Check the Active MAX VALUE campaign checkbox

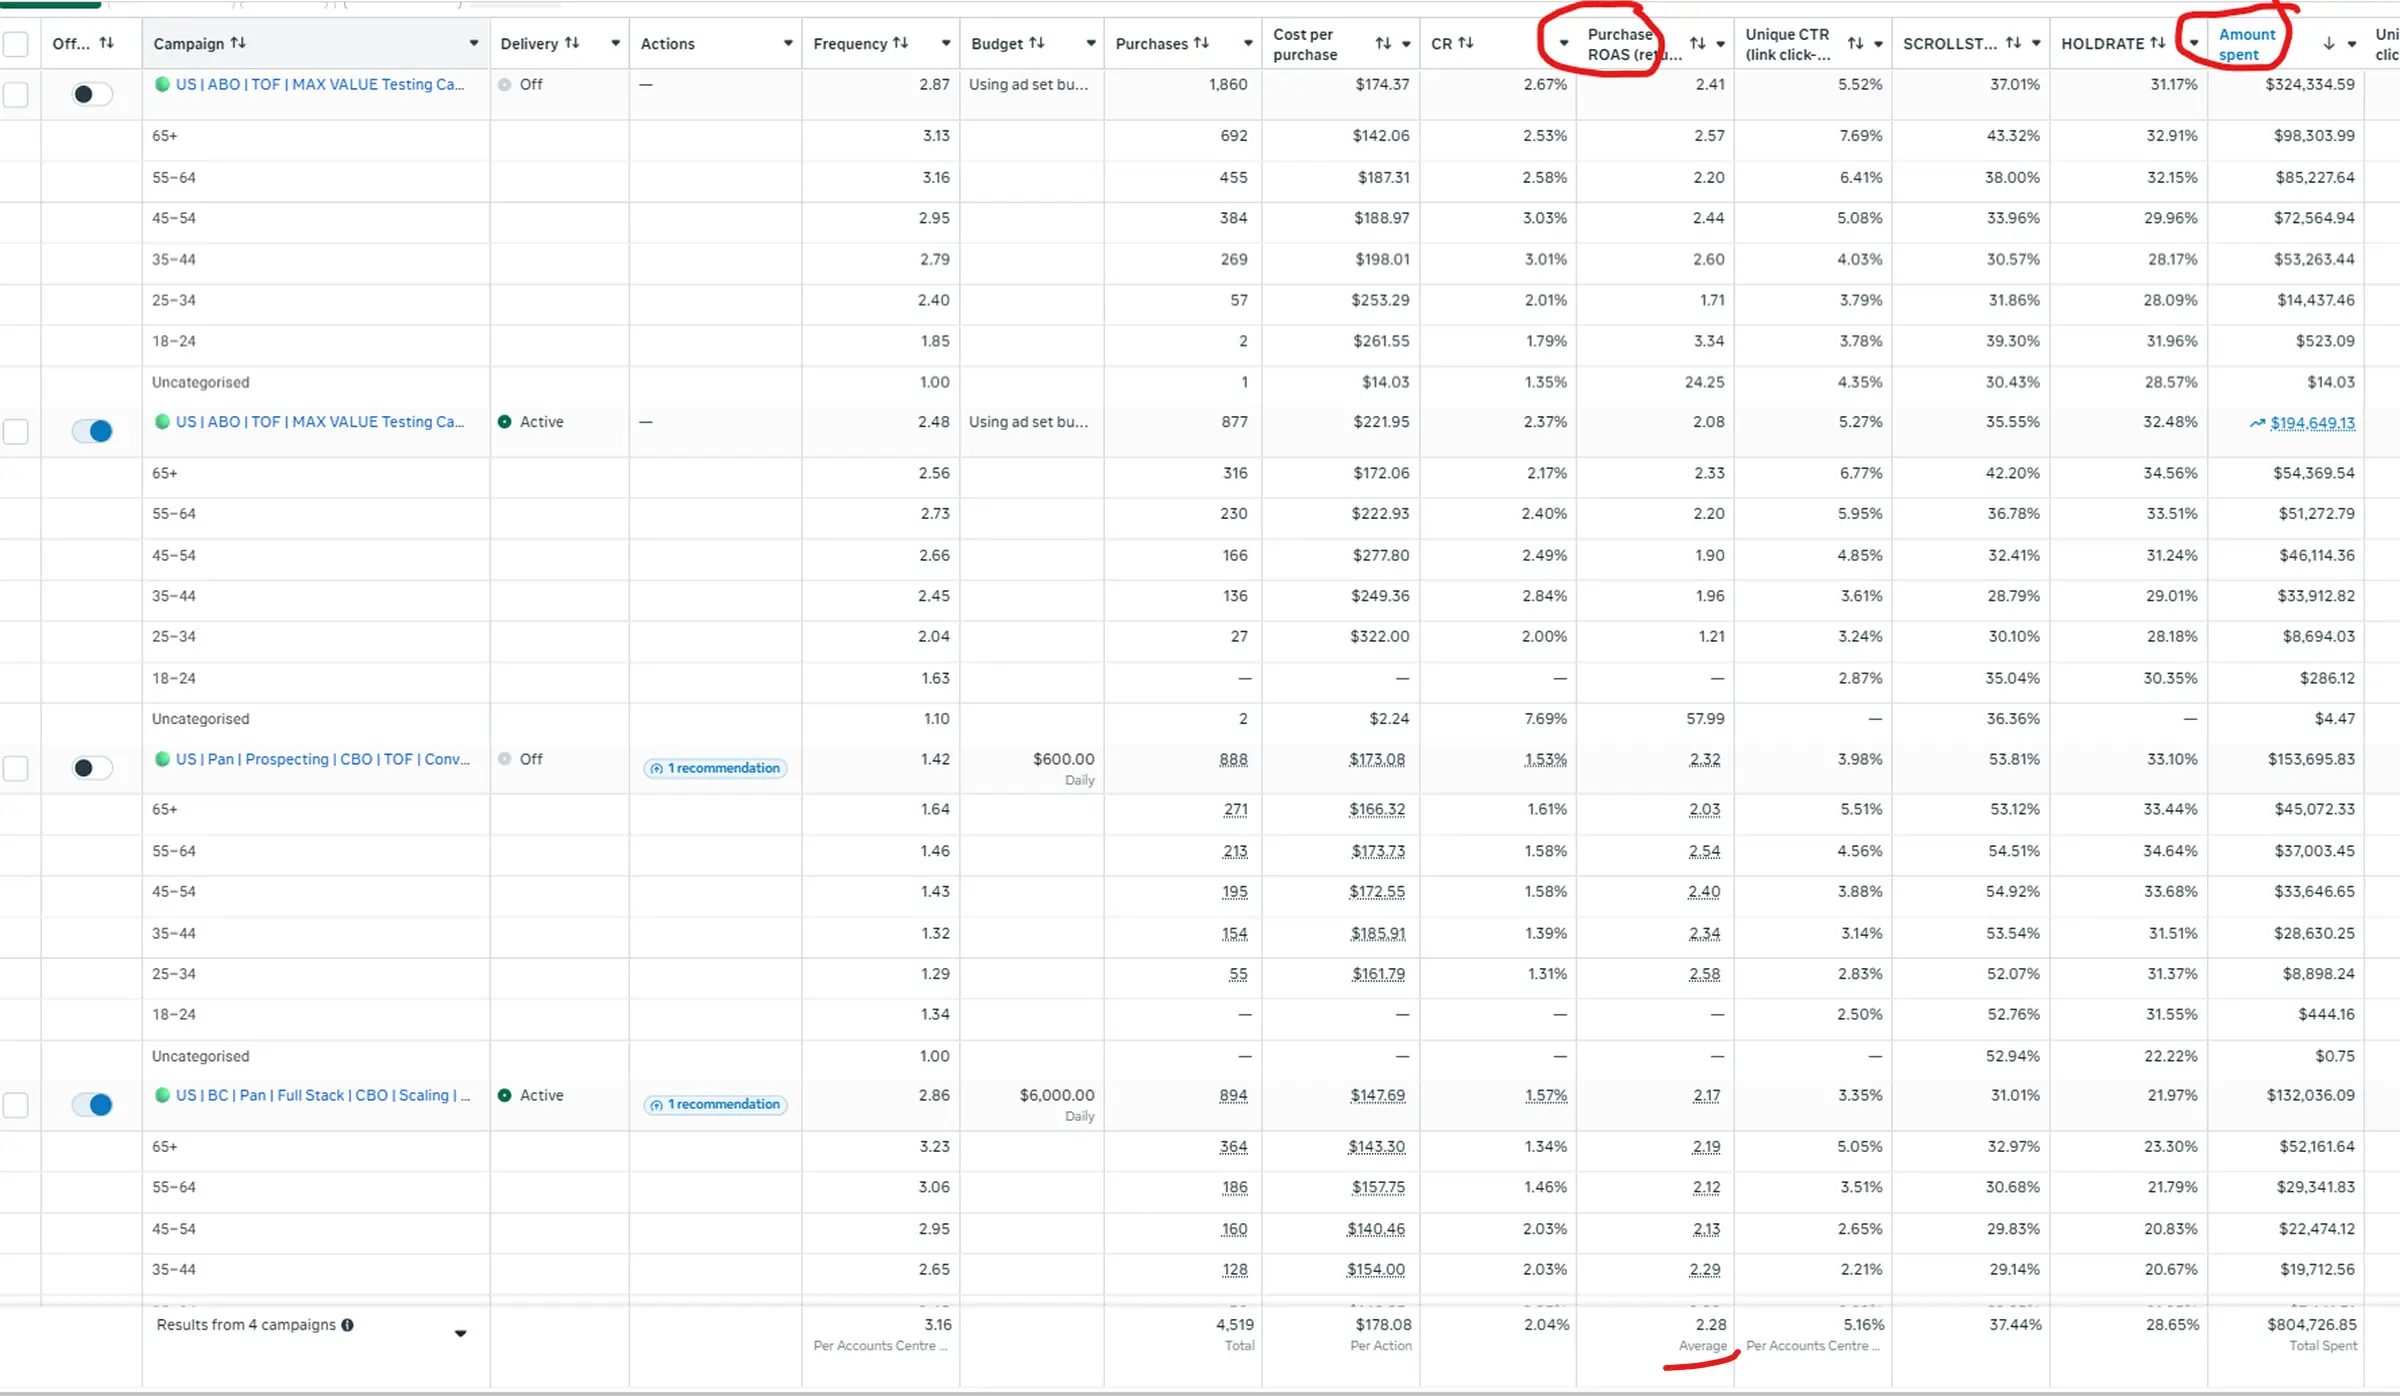coord(16,431)
